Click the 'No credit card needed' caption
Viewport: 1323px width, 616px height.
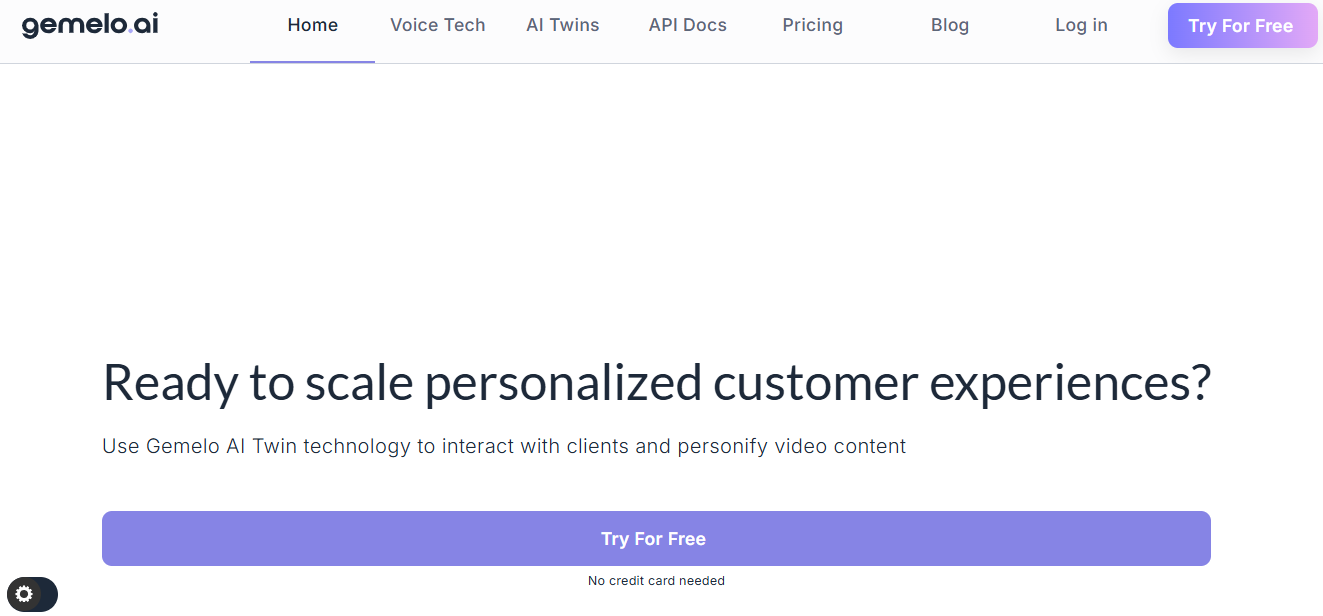[656, 581]
